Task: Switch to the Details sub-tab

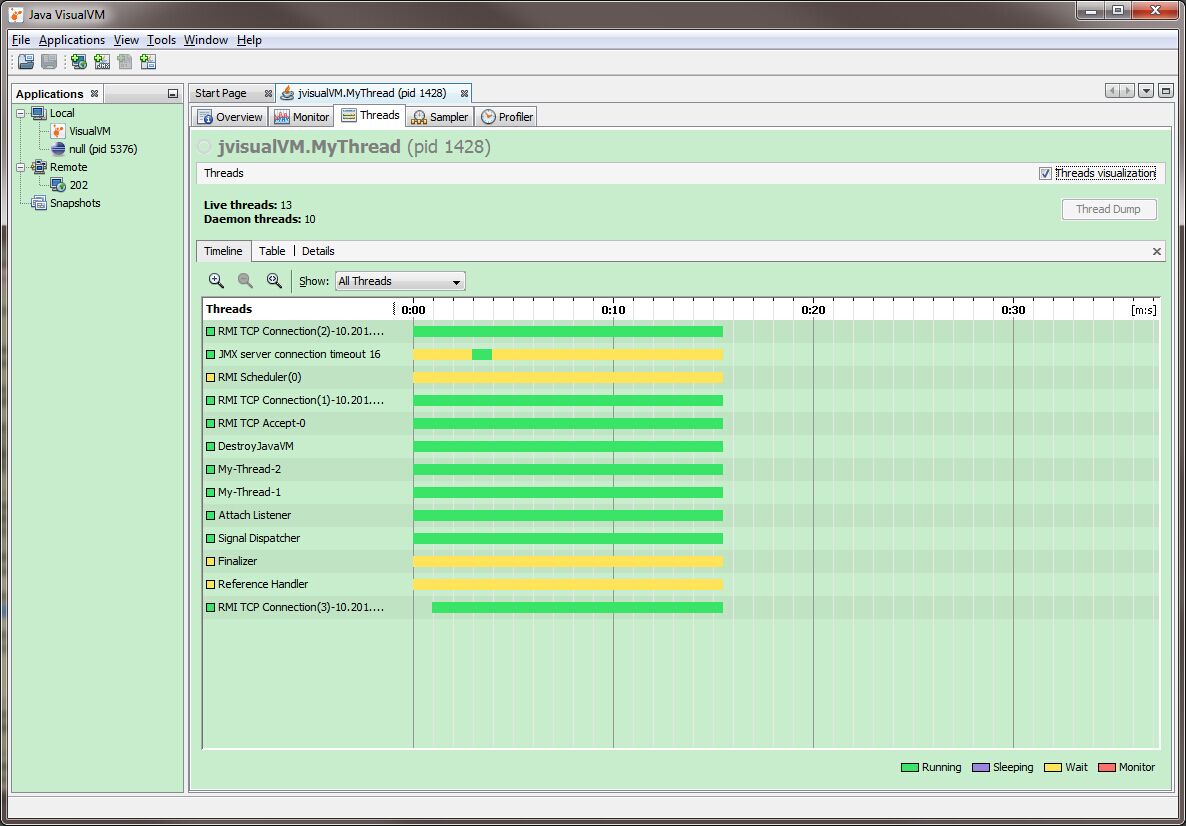Action: pos(318,251)
